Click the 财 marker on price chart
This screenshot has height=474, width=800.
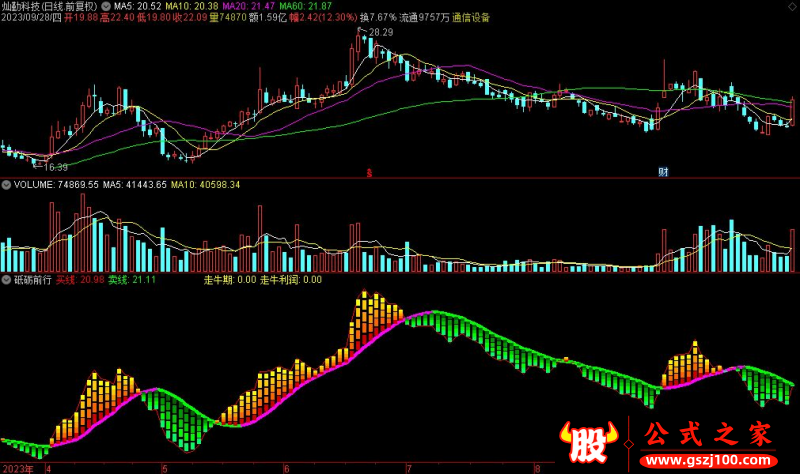663,172
